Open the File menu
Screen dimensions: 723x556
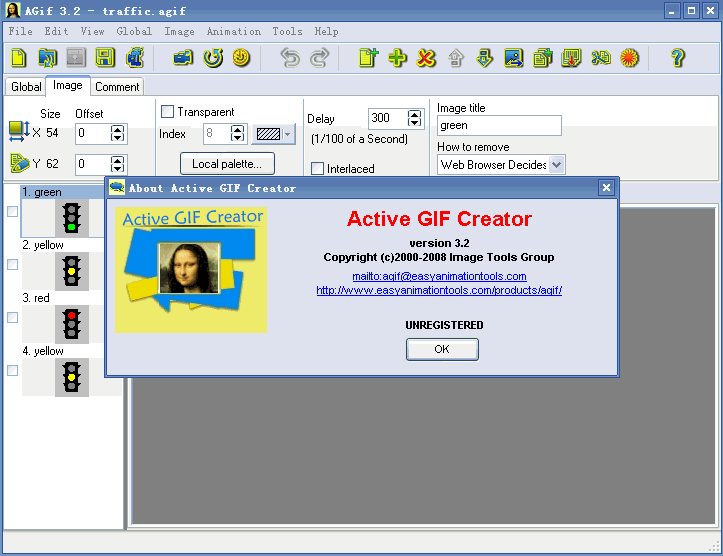click(21, 31)
